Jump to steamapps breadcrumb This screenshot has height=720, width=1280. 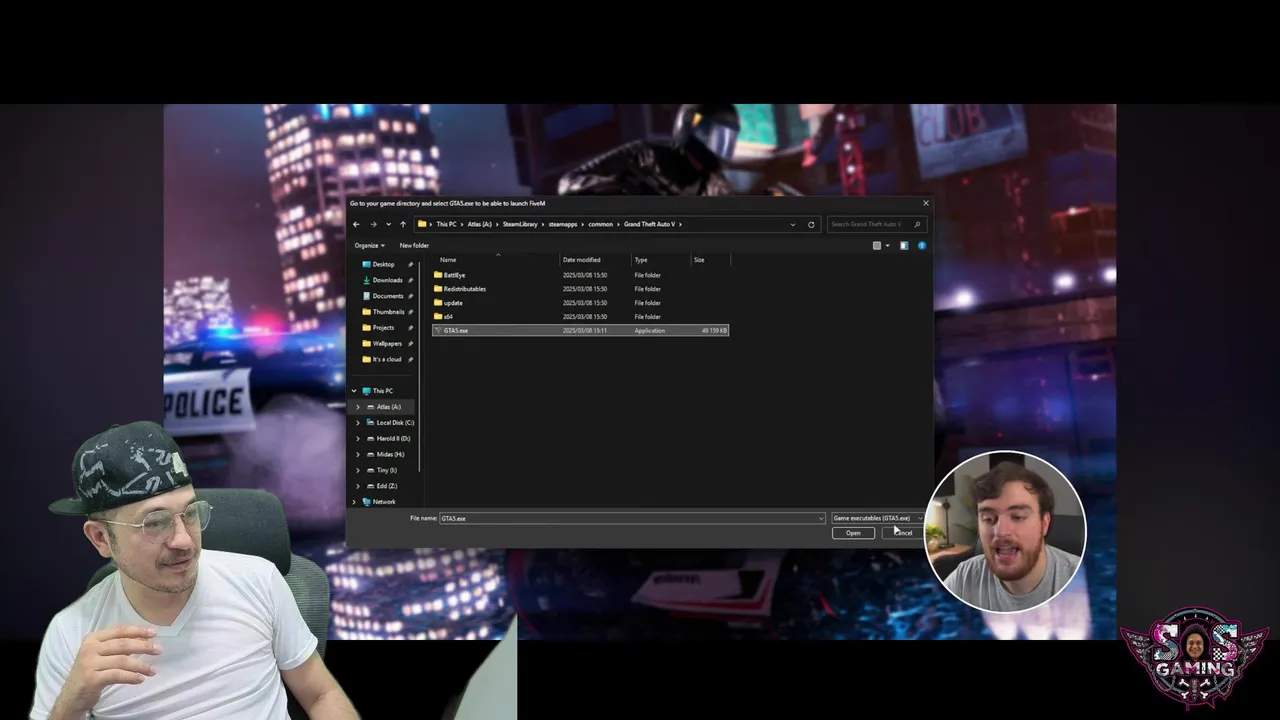pyautogui.click(x=563, y=224)
